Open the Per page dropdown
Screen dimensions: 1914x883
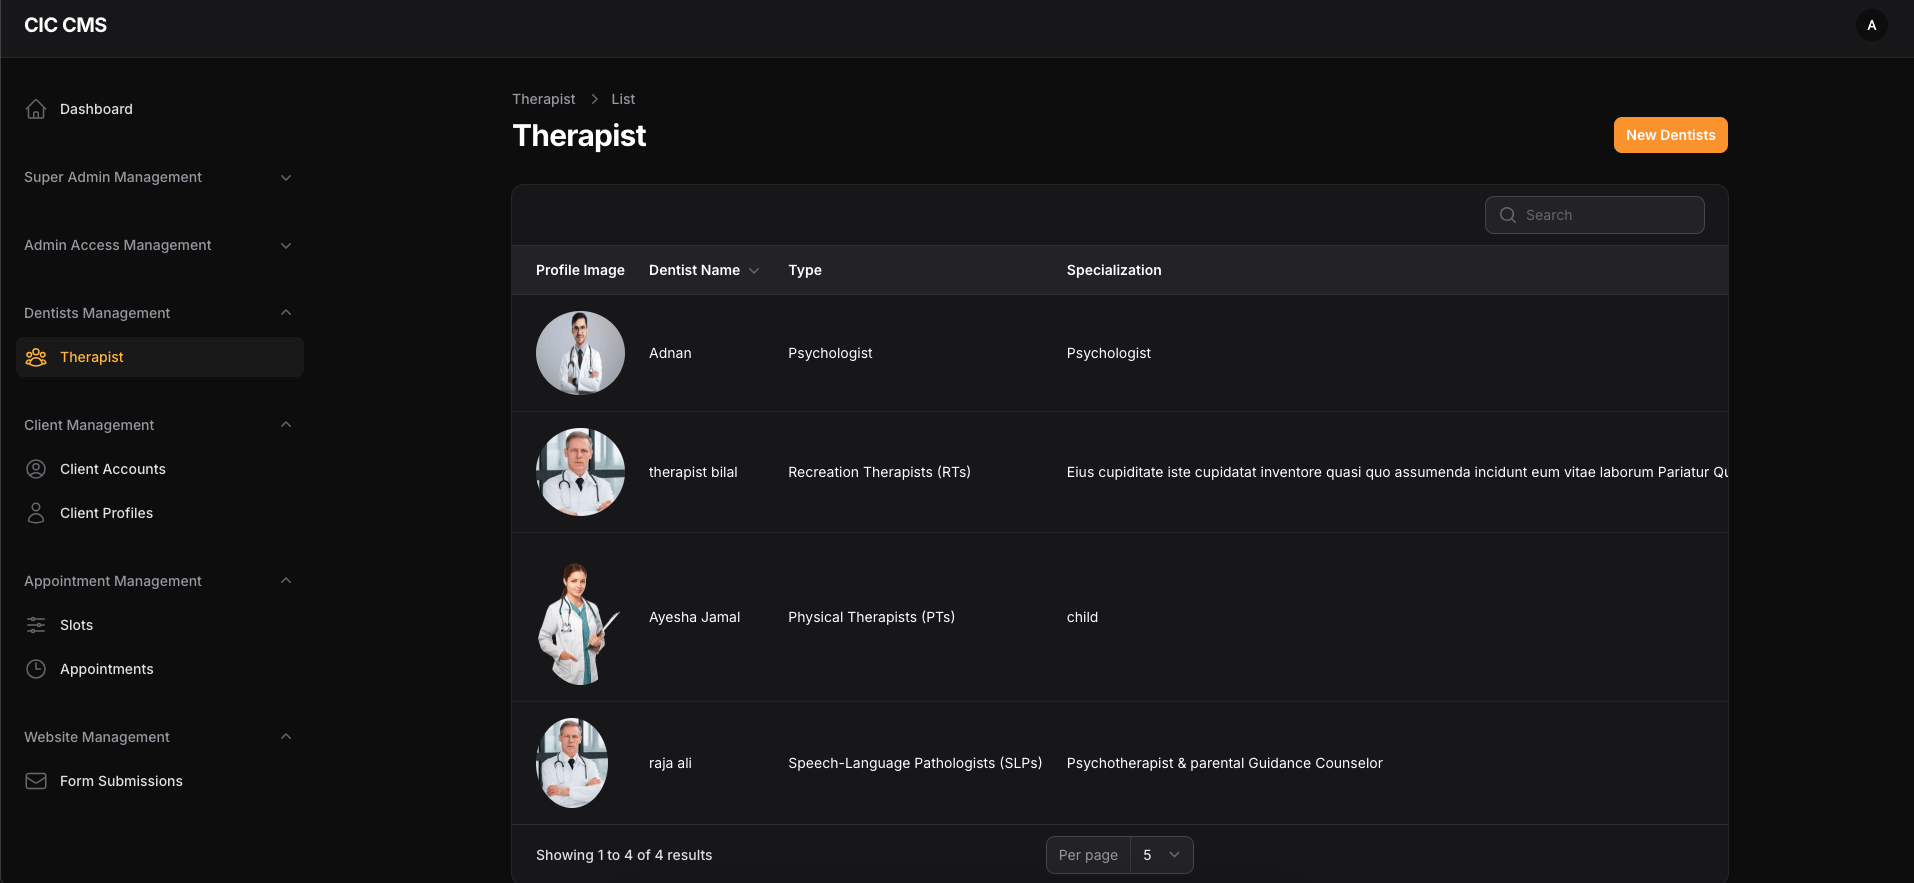click(x=1161, y=855)
